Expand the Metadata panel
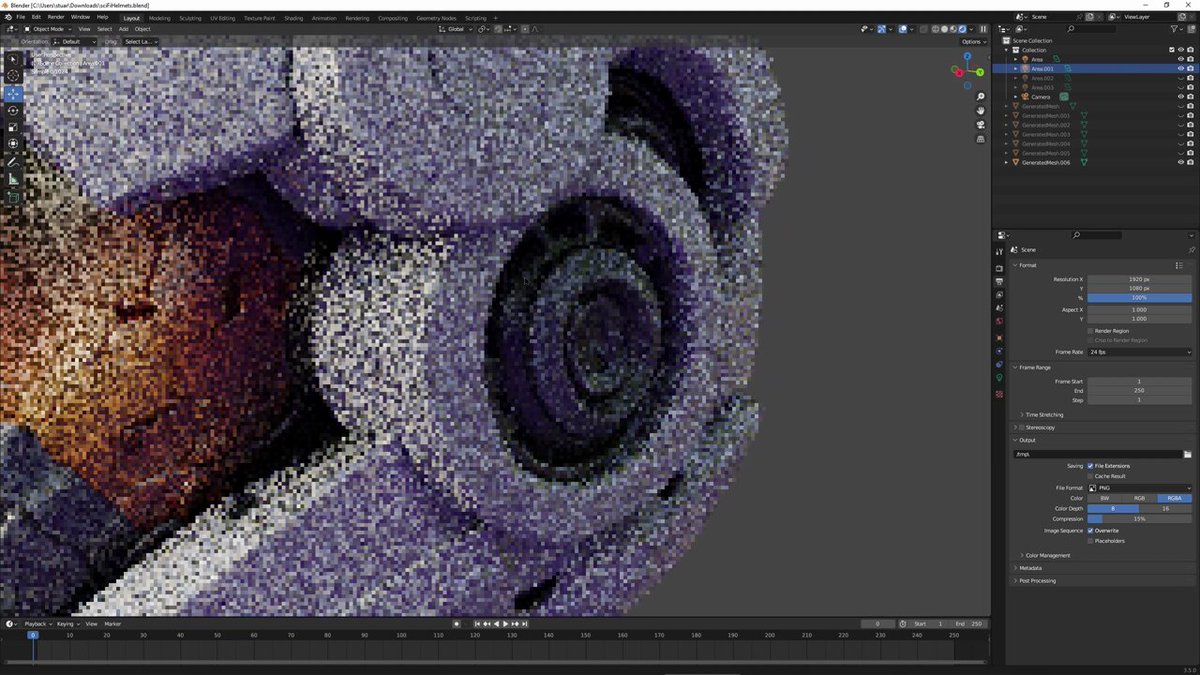Screen dimensions: 1200x675 pyautogui.click(x=1030, y=568)
